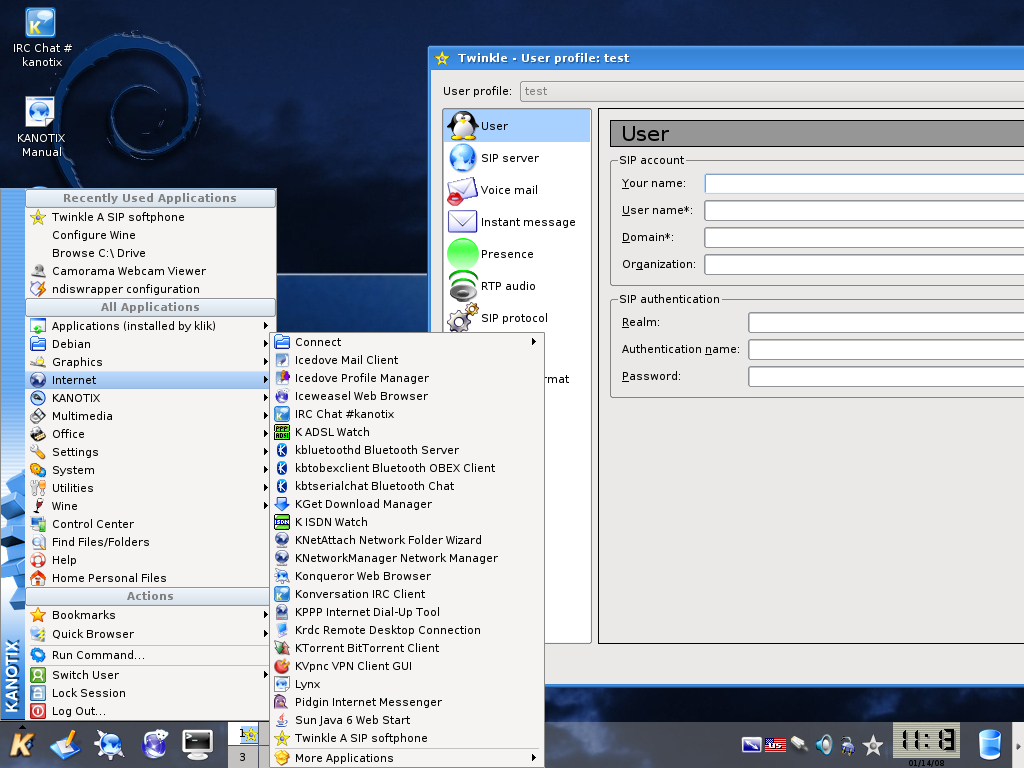Open the Quick Browser submenu
This screenshot has width=1024, height=768.
150,634
